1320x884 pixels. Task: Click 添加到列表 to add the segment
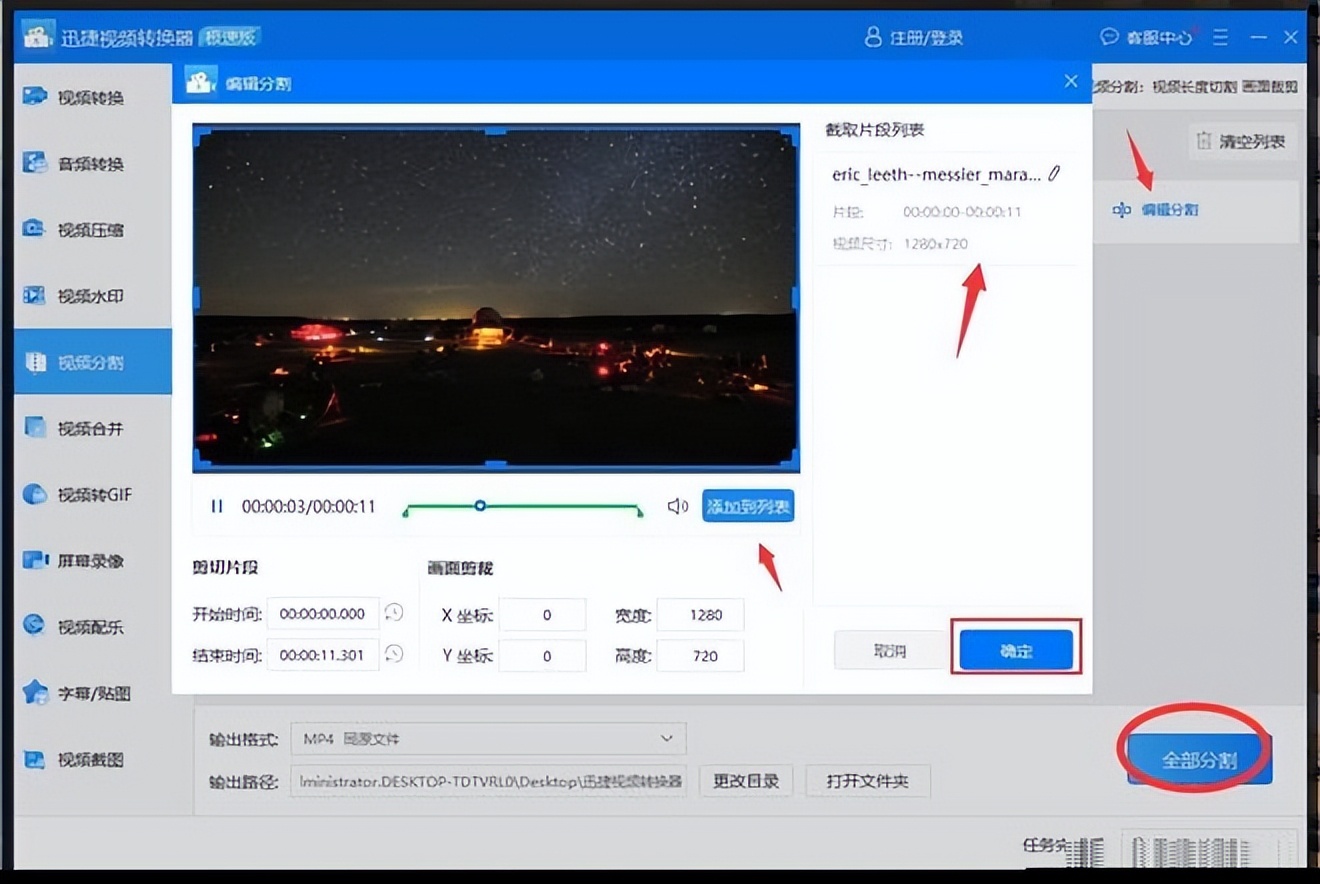[x=749, y=506]
